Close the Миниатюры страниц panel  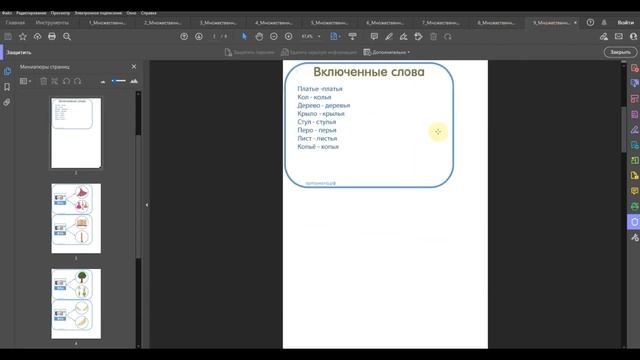click(134, 67)
